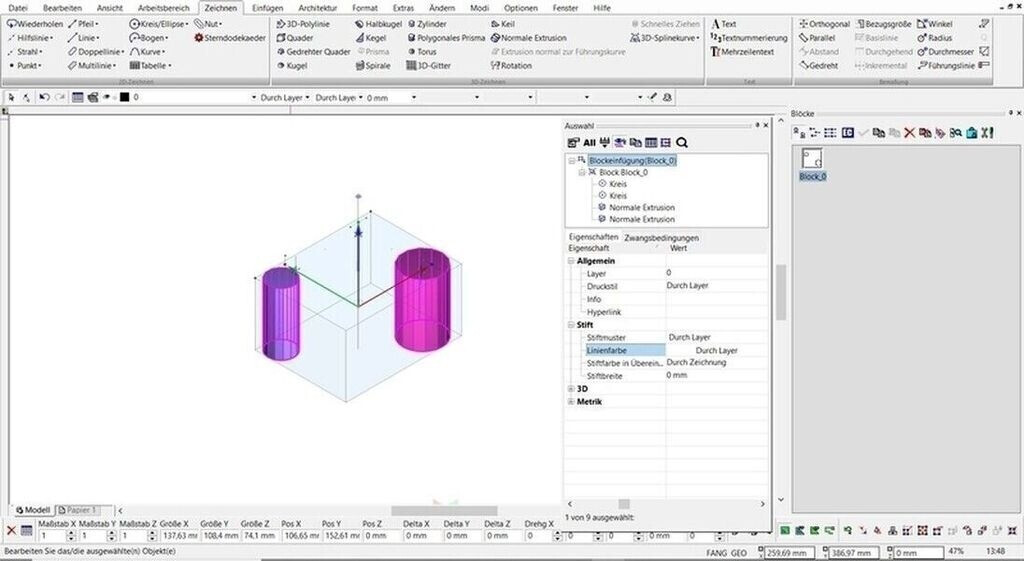
Task: Click the red delete X in Blöcke toolbar
Action: pyautogui.click(x=910, y=132)
